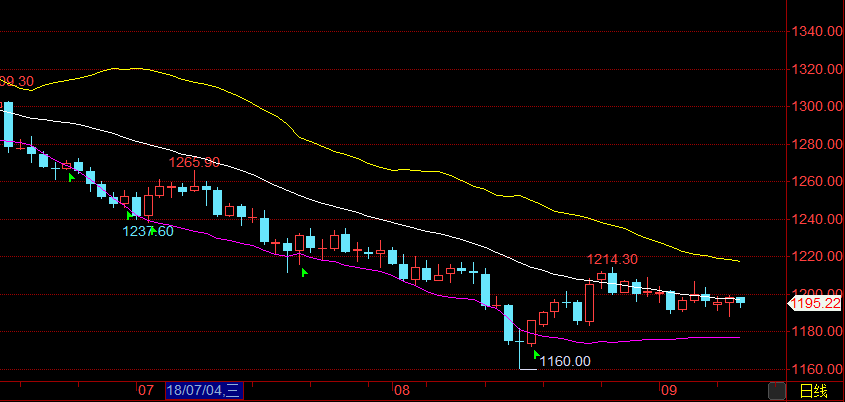Click the 1240.00 price axis label
The width and height of the screenshot is (845, 402).
click(x=816, y=219)
